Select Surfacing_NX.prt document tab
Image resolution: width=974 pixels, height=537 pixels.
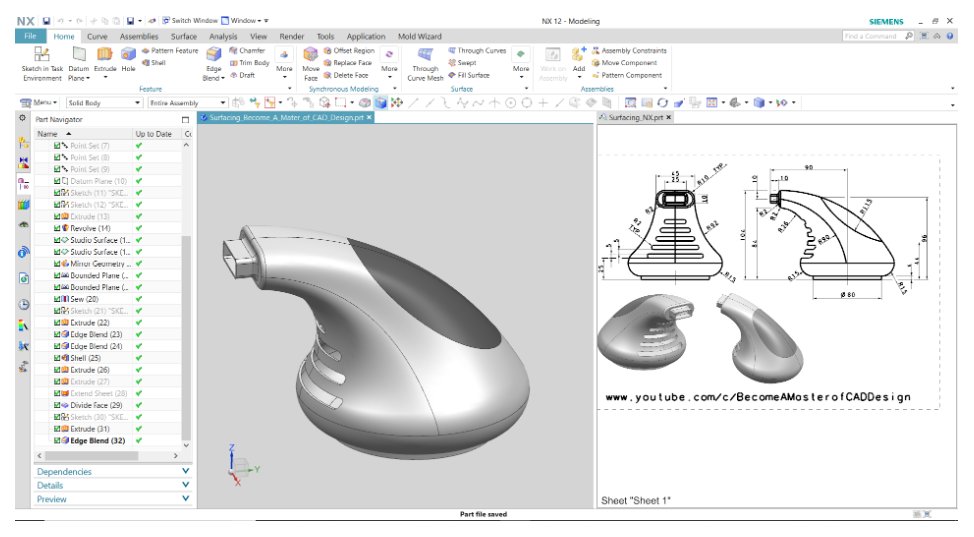click(635, 117)
